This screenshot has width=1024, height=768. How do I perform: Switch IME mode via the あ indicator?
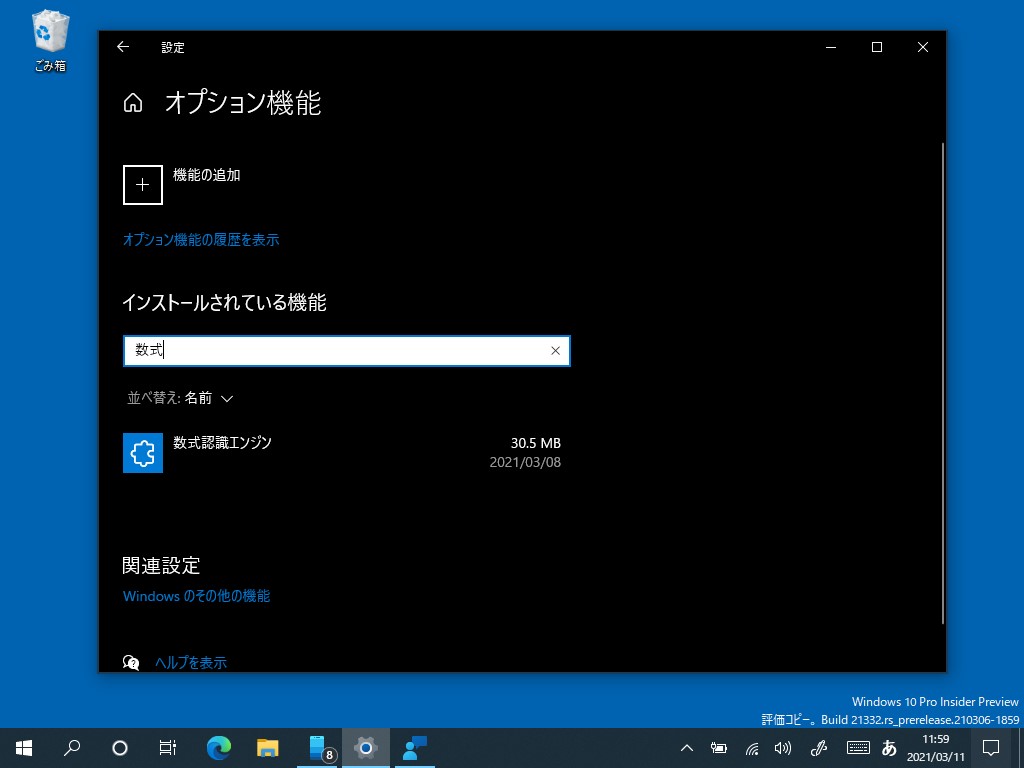(x=889, y=747)
